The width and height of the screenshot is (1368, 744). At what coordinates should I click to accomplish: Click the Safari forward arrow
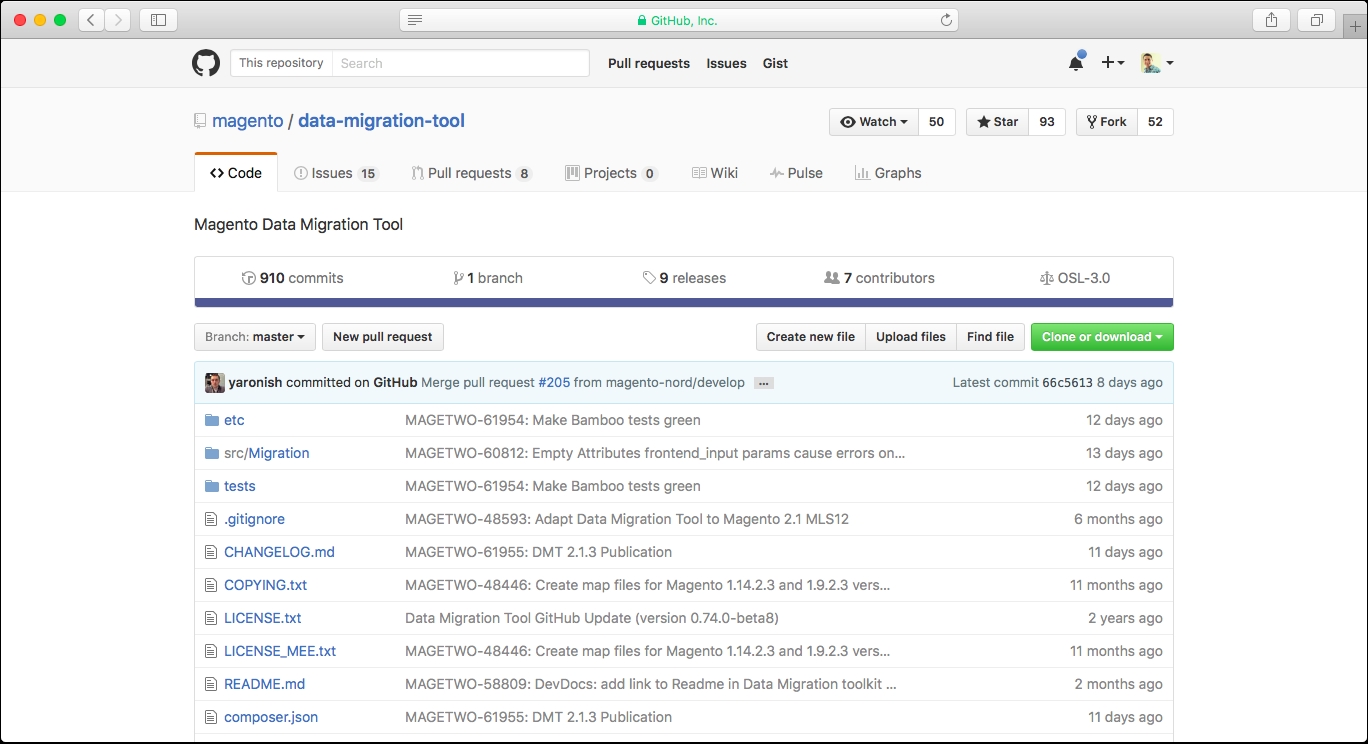coord(118,20)
